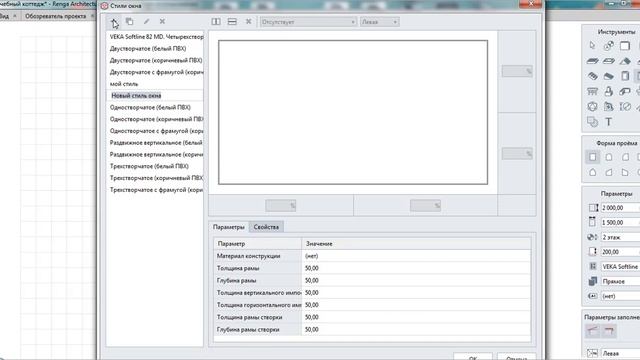
Task: Open the "(нет)" mark dropdown in Параметры panel
Action: tap(620, 296)
